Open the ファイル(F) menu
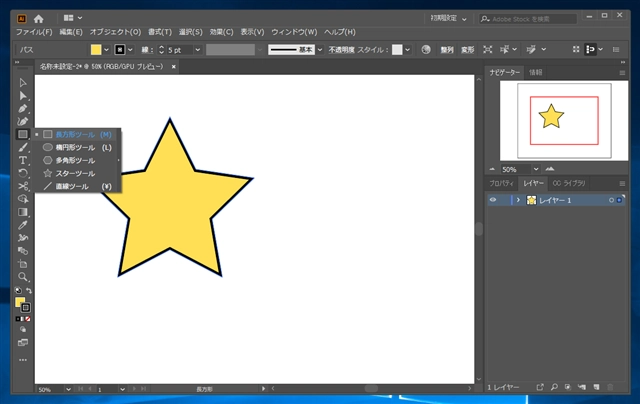The width and height of the screenshot is (640, 404). 34,32
